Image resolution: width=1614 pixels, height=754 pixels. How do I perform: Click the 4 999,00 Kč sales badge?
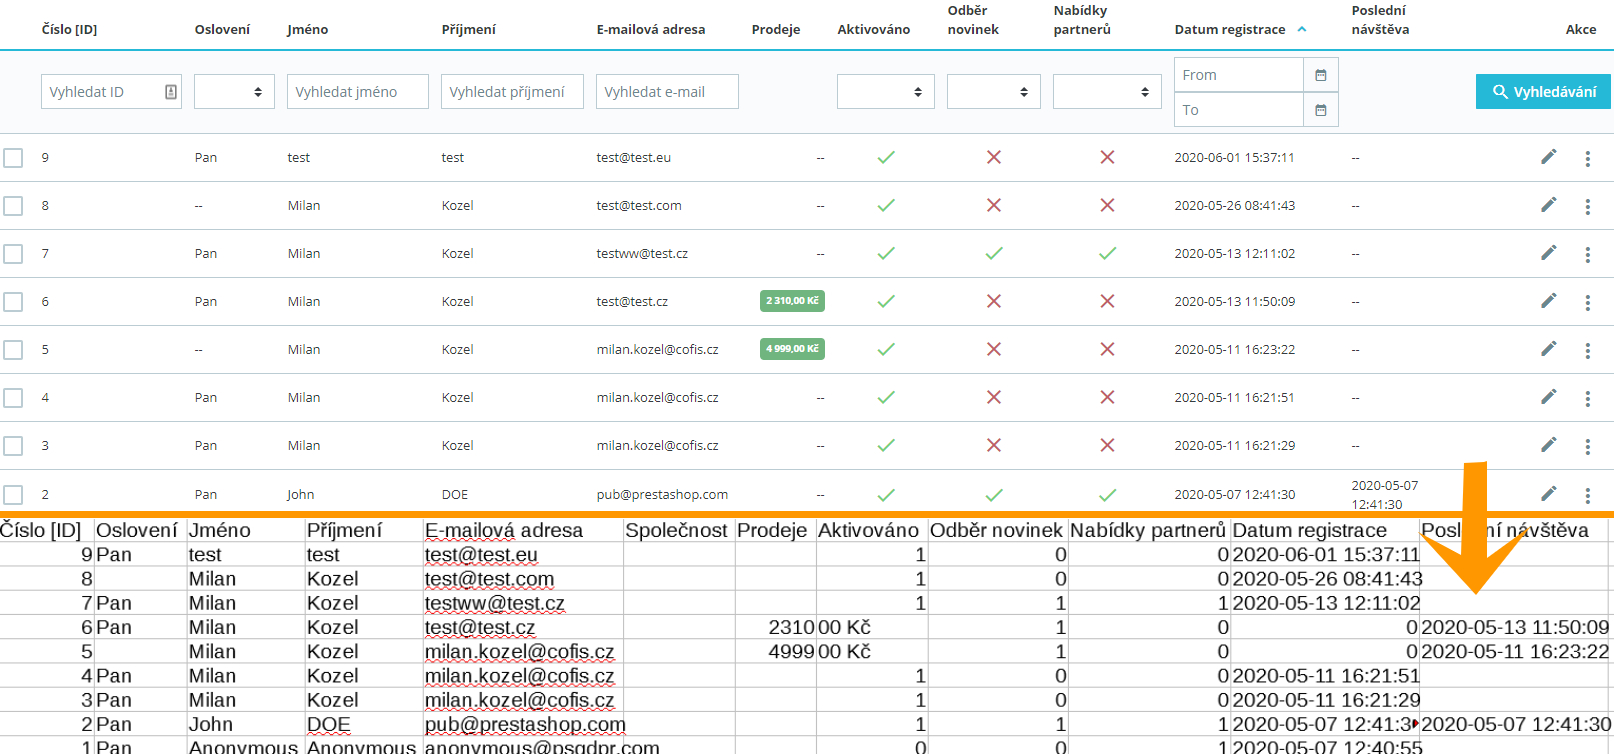click(792, 349)
